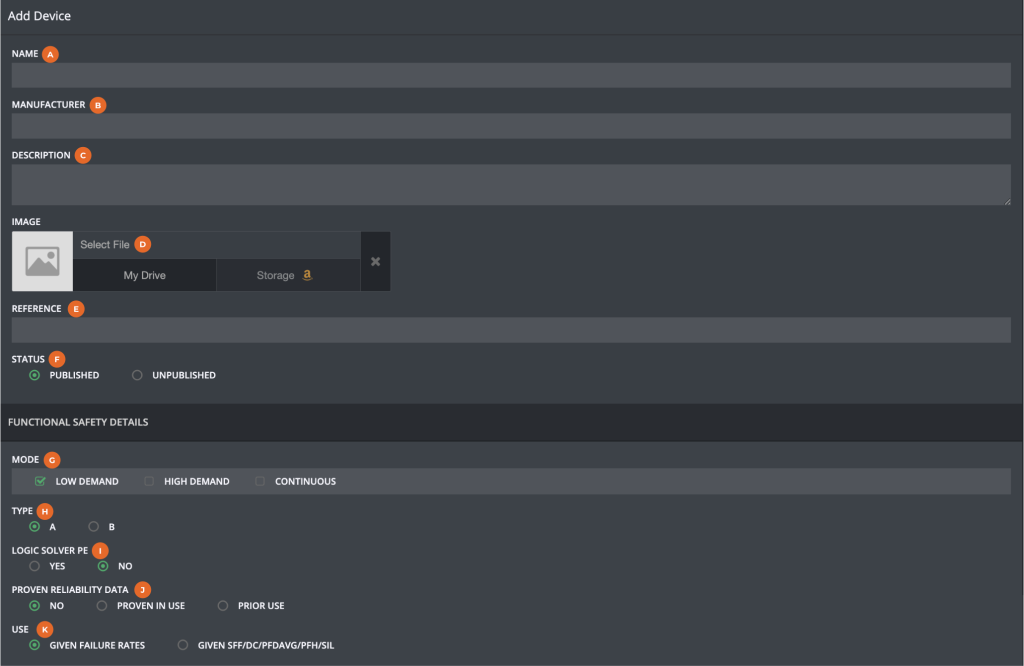Switch to the My Drive tab
Screen dimensions: 1024x666
(144, 274)
